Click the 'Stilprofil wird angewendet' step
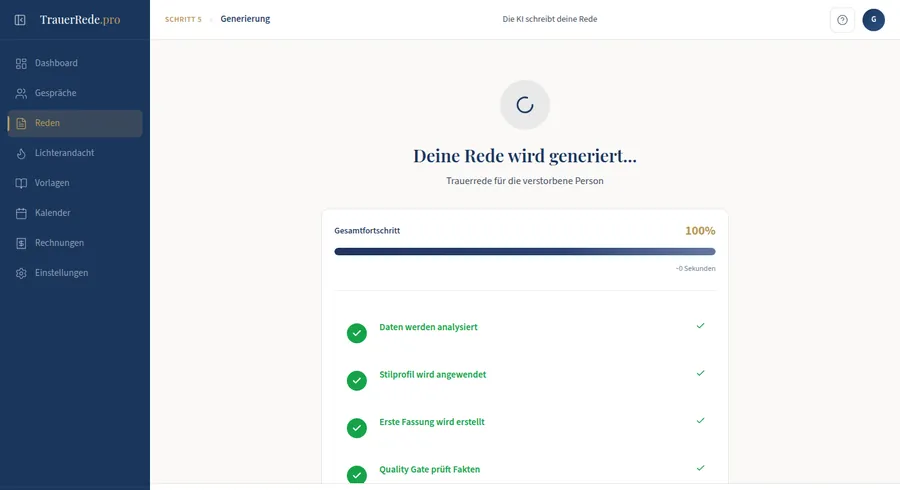The height and width of the screenshot is (490, 900). coord(432,375)
